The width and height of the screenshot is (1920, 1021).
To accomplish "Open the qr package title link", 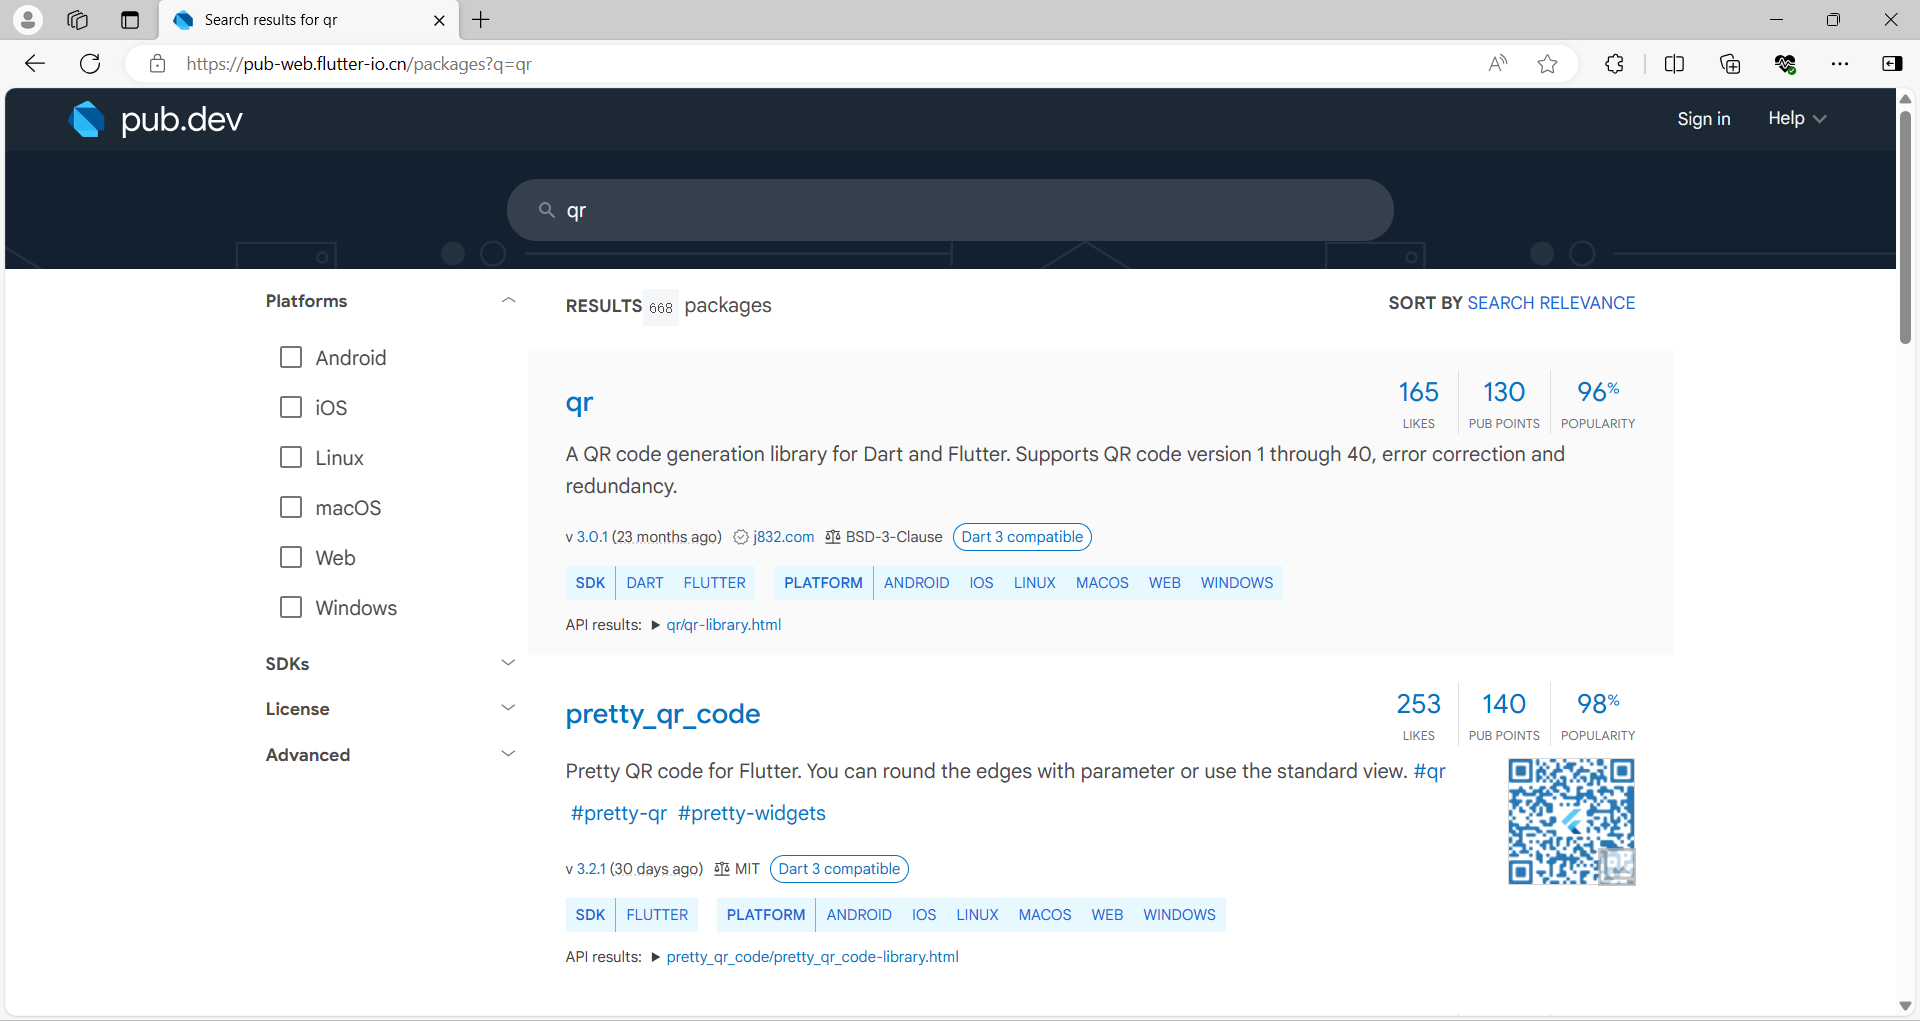I will pos(579,403).
